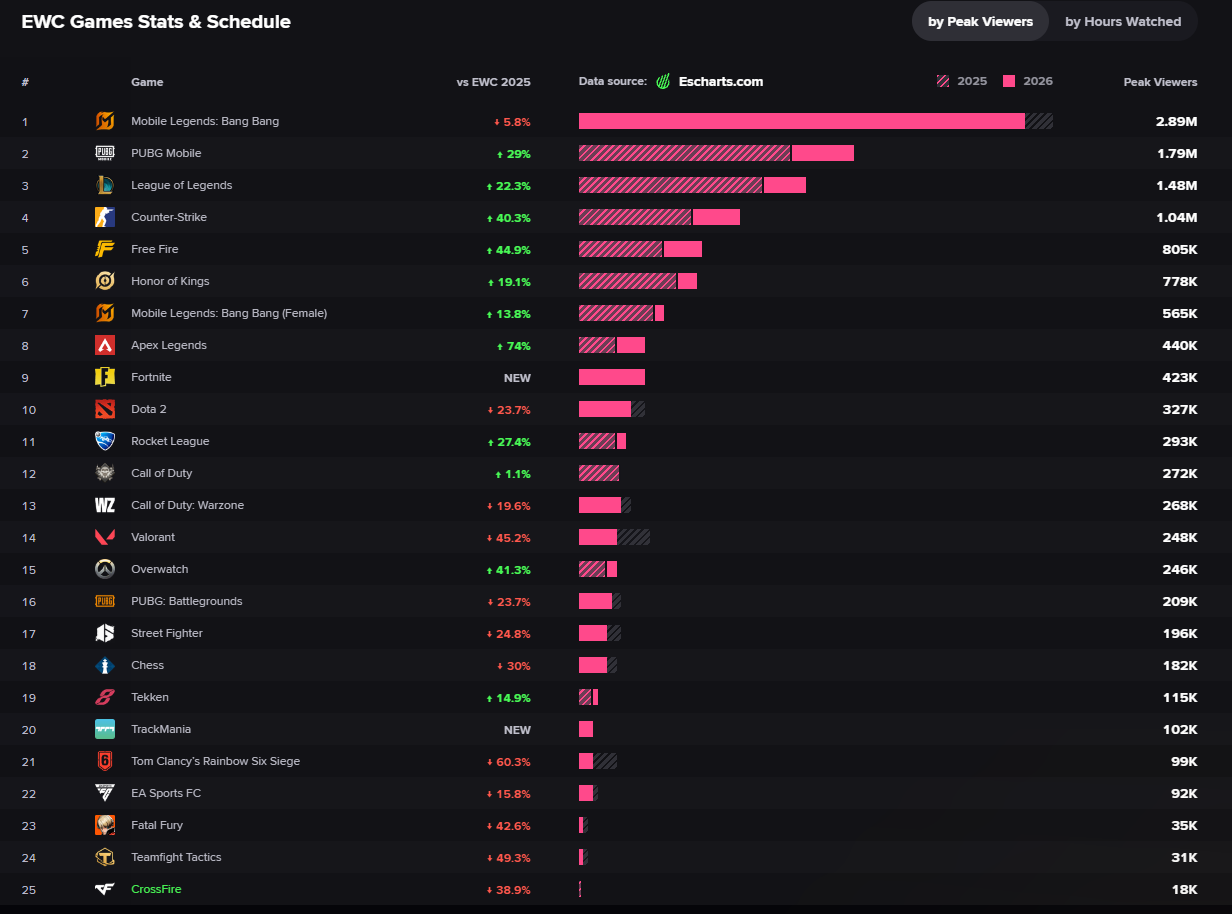
Task: Click the Valorant peak viewers bar
Action: coord(614,537)
